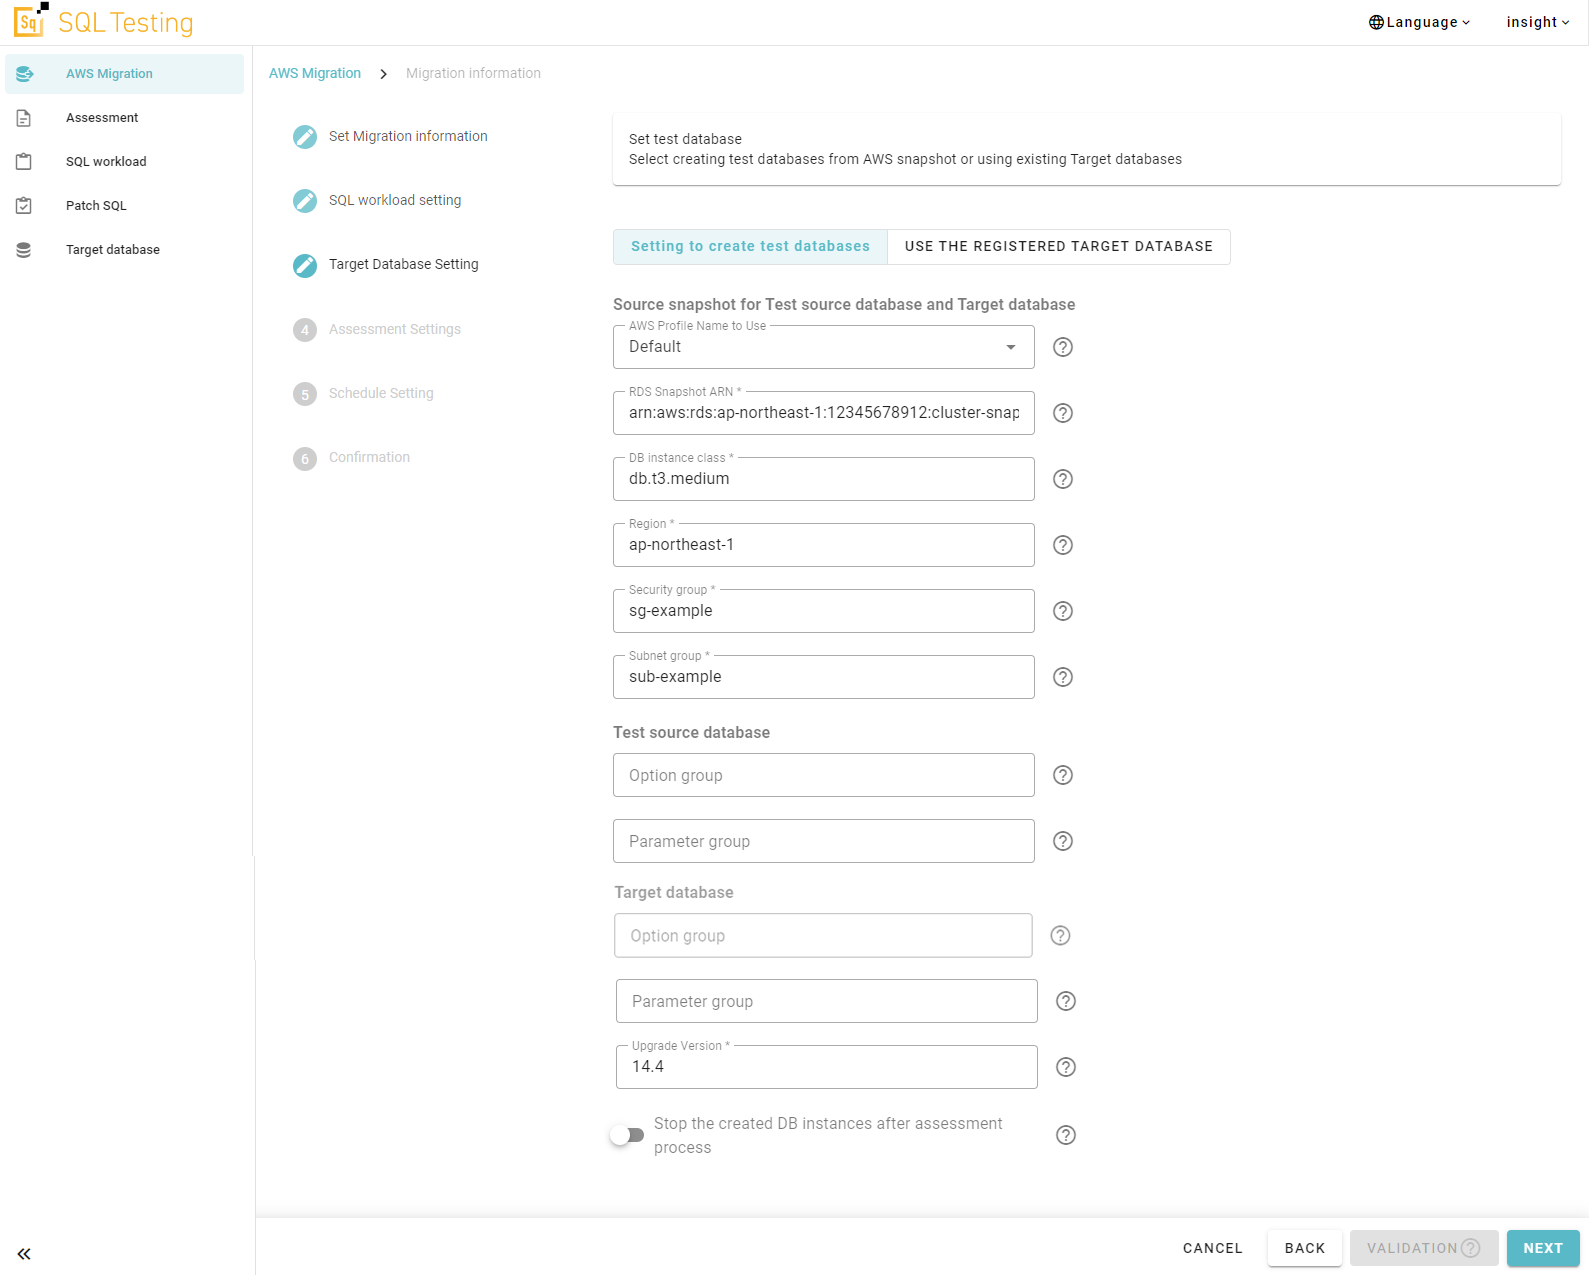Open the insight user dropdown
The image size is (1589, 1275).
click(x=1538, y=22)
